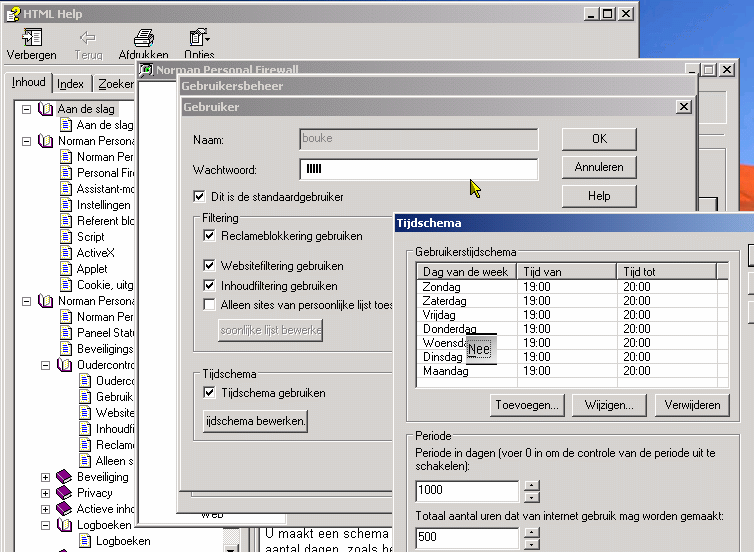
Task: Click into the Wachtwoord password field
Action: pos(419,169)
